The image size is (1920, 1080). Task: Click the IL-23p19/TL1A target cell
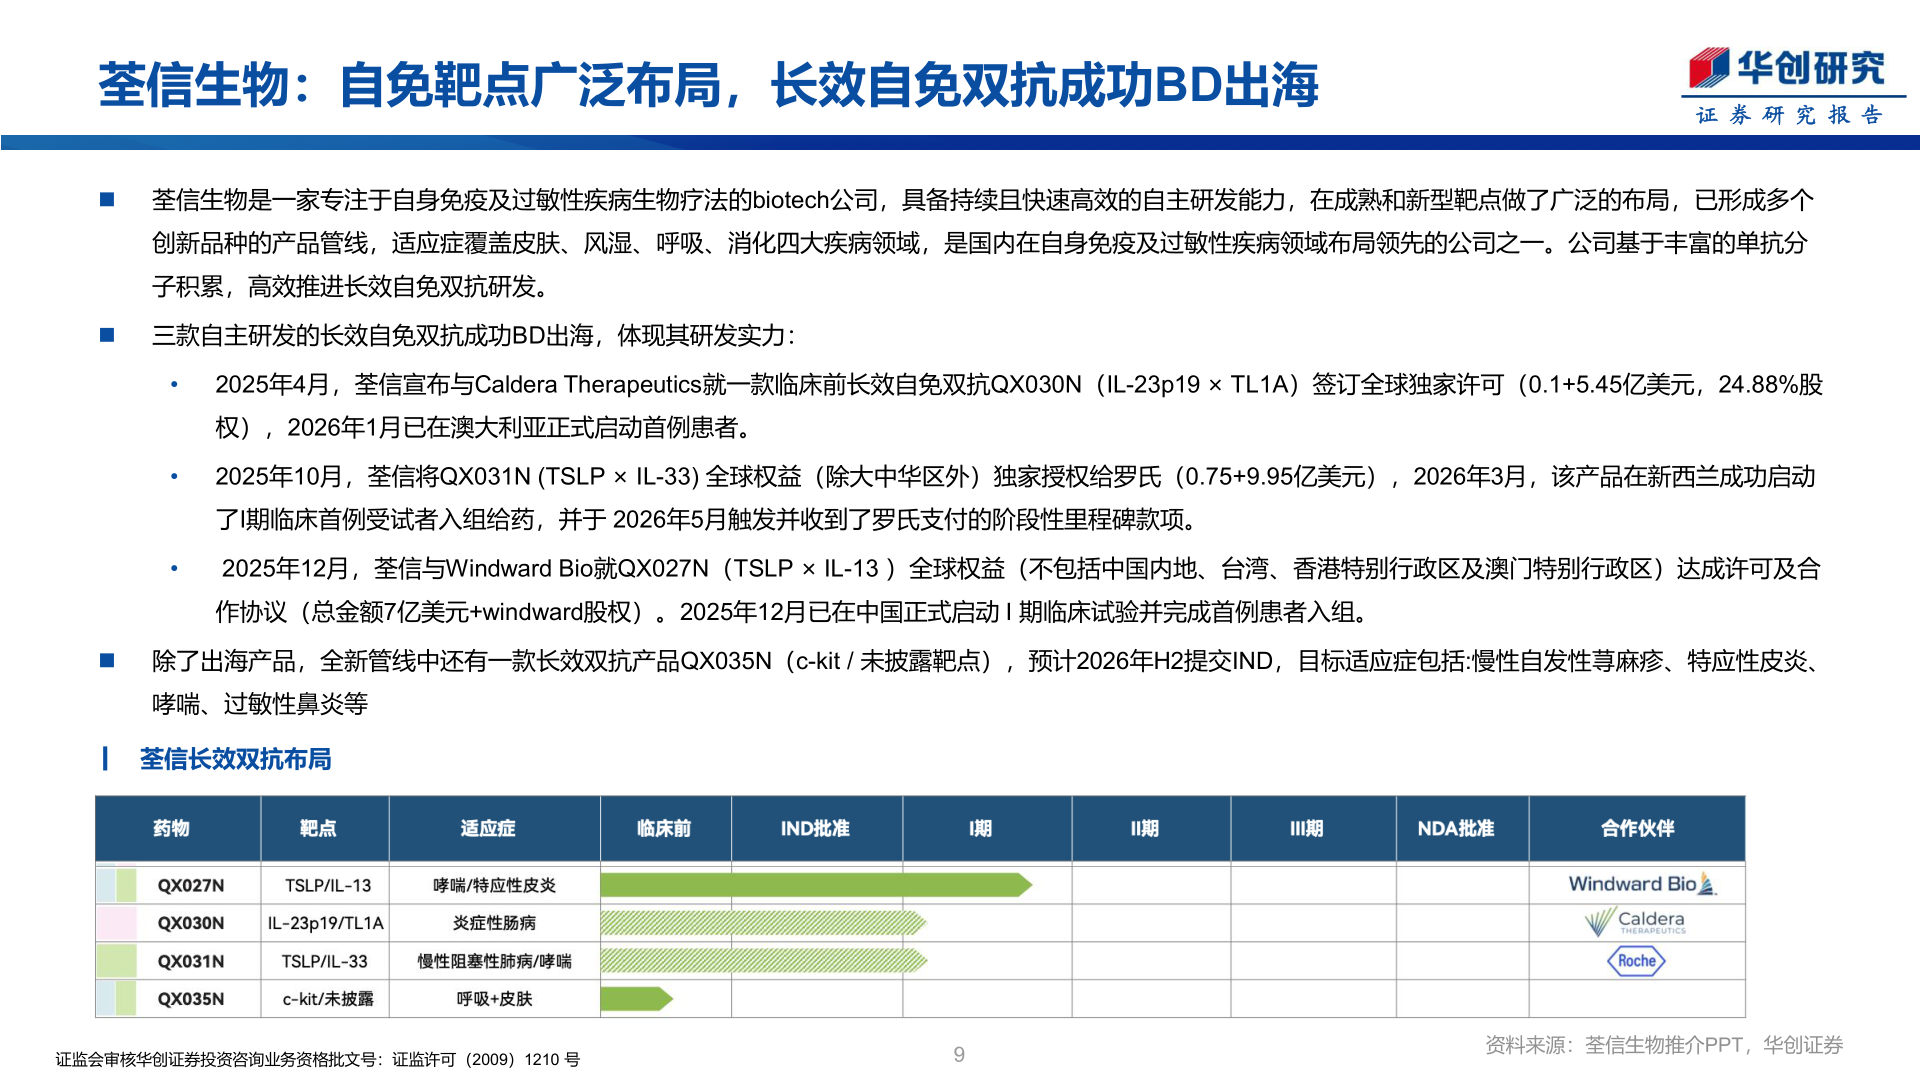(x=325, y=923)
